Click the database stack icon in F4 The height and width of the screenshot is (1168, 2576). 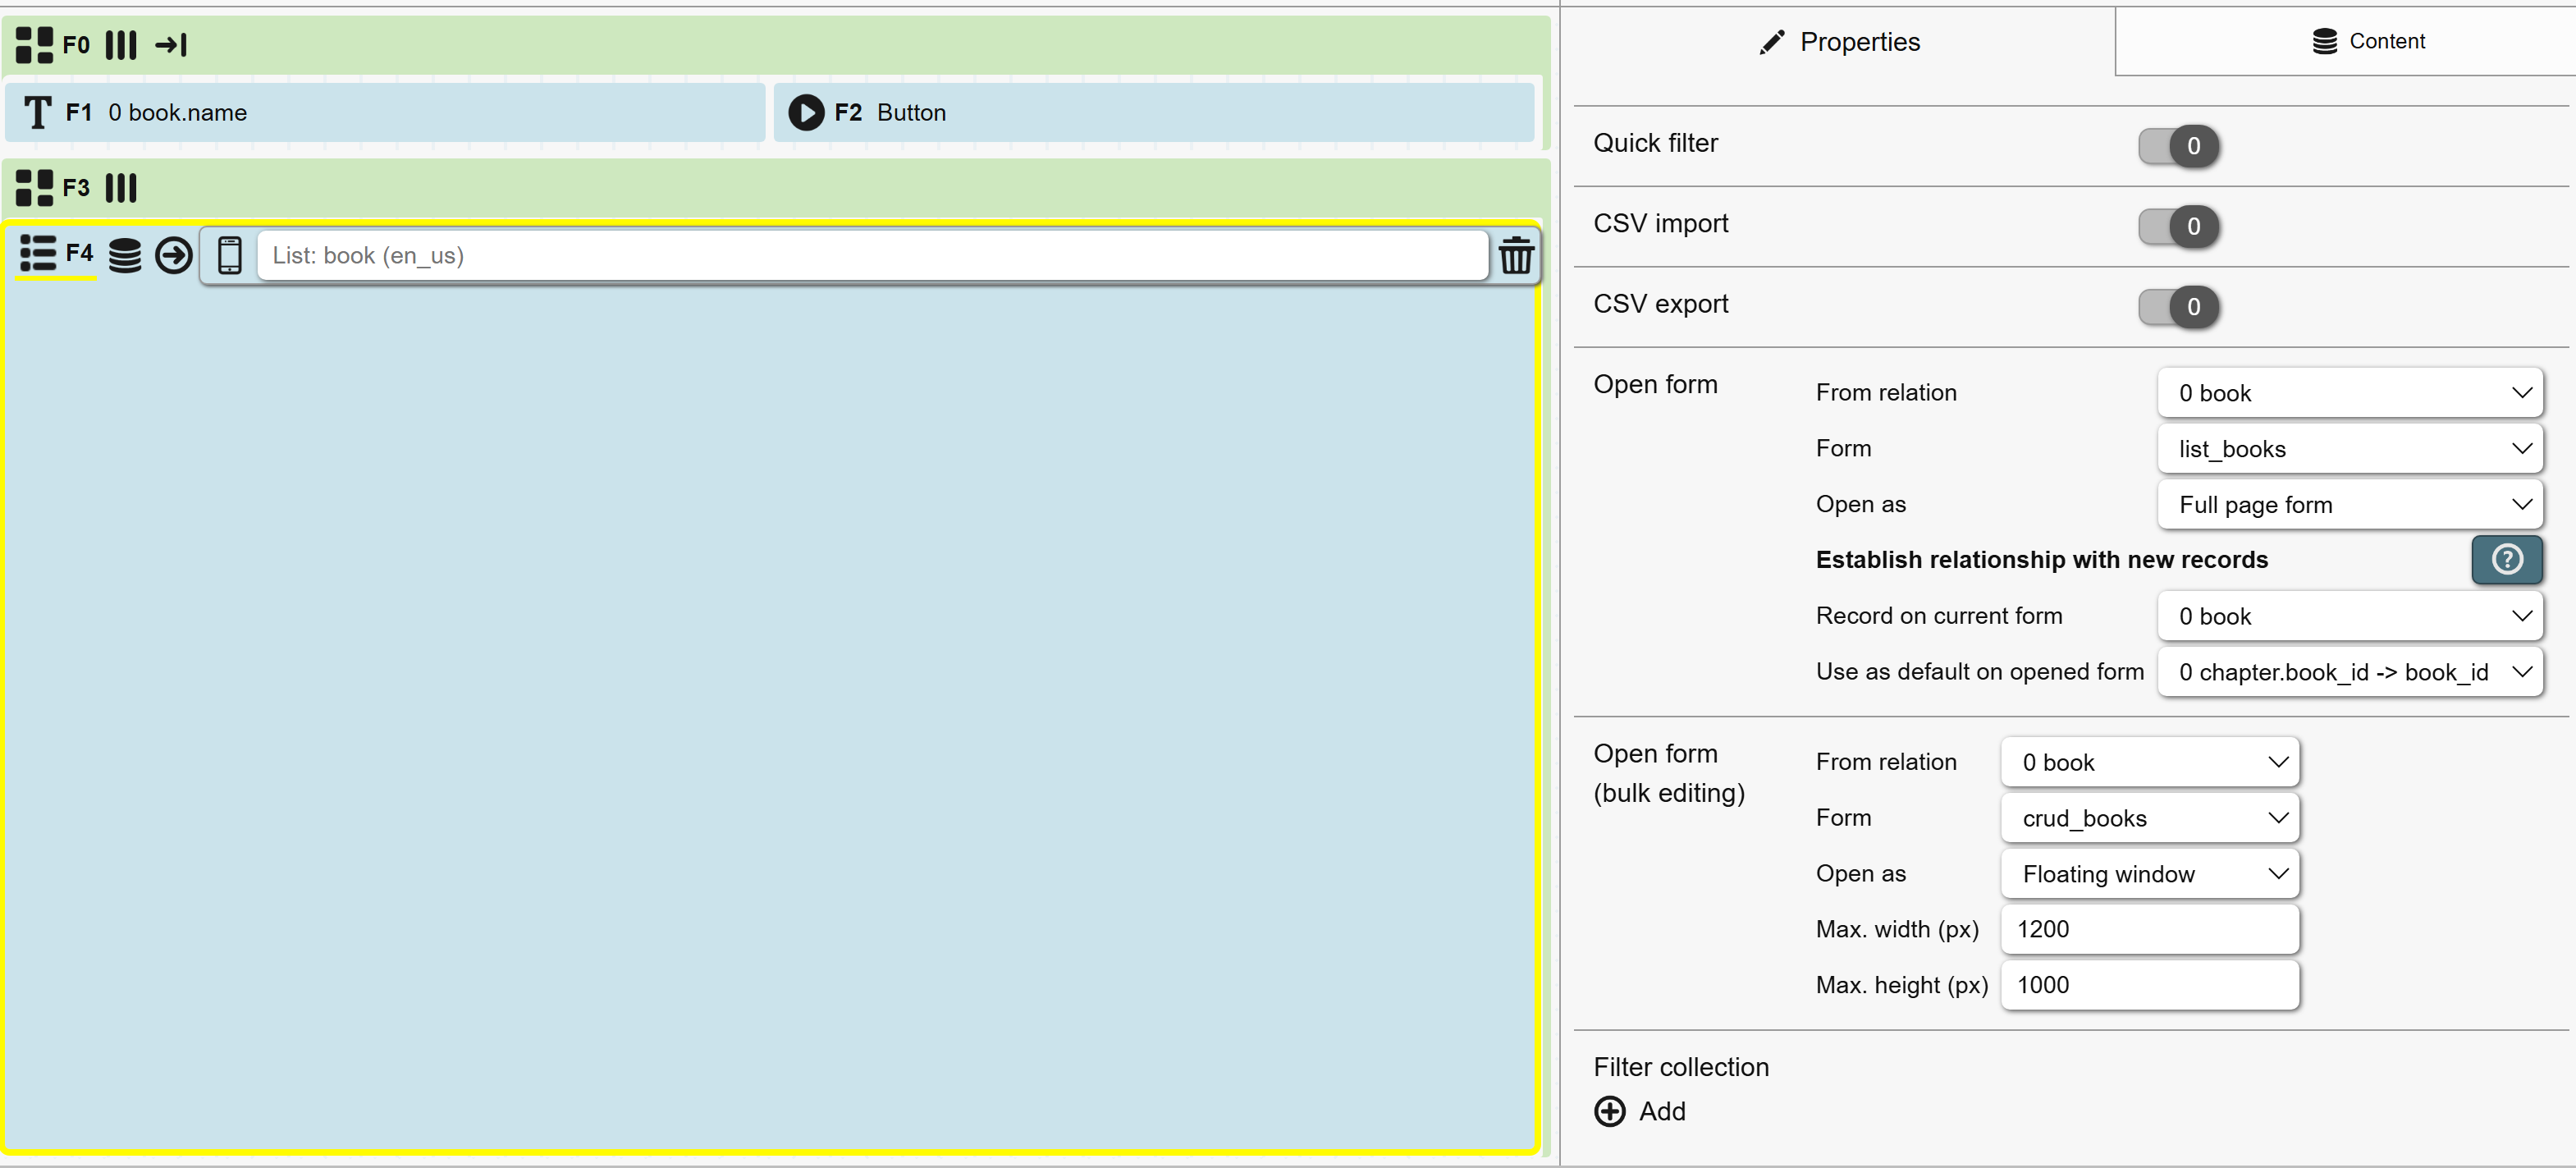[125, 256]
